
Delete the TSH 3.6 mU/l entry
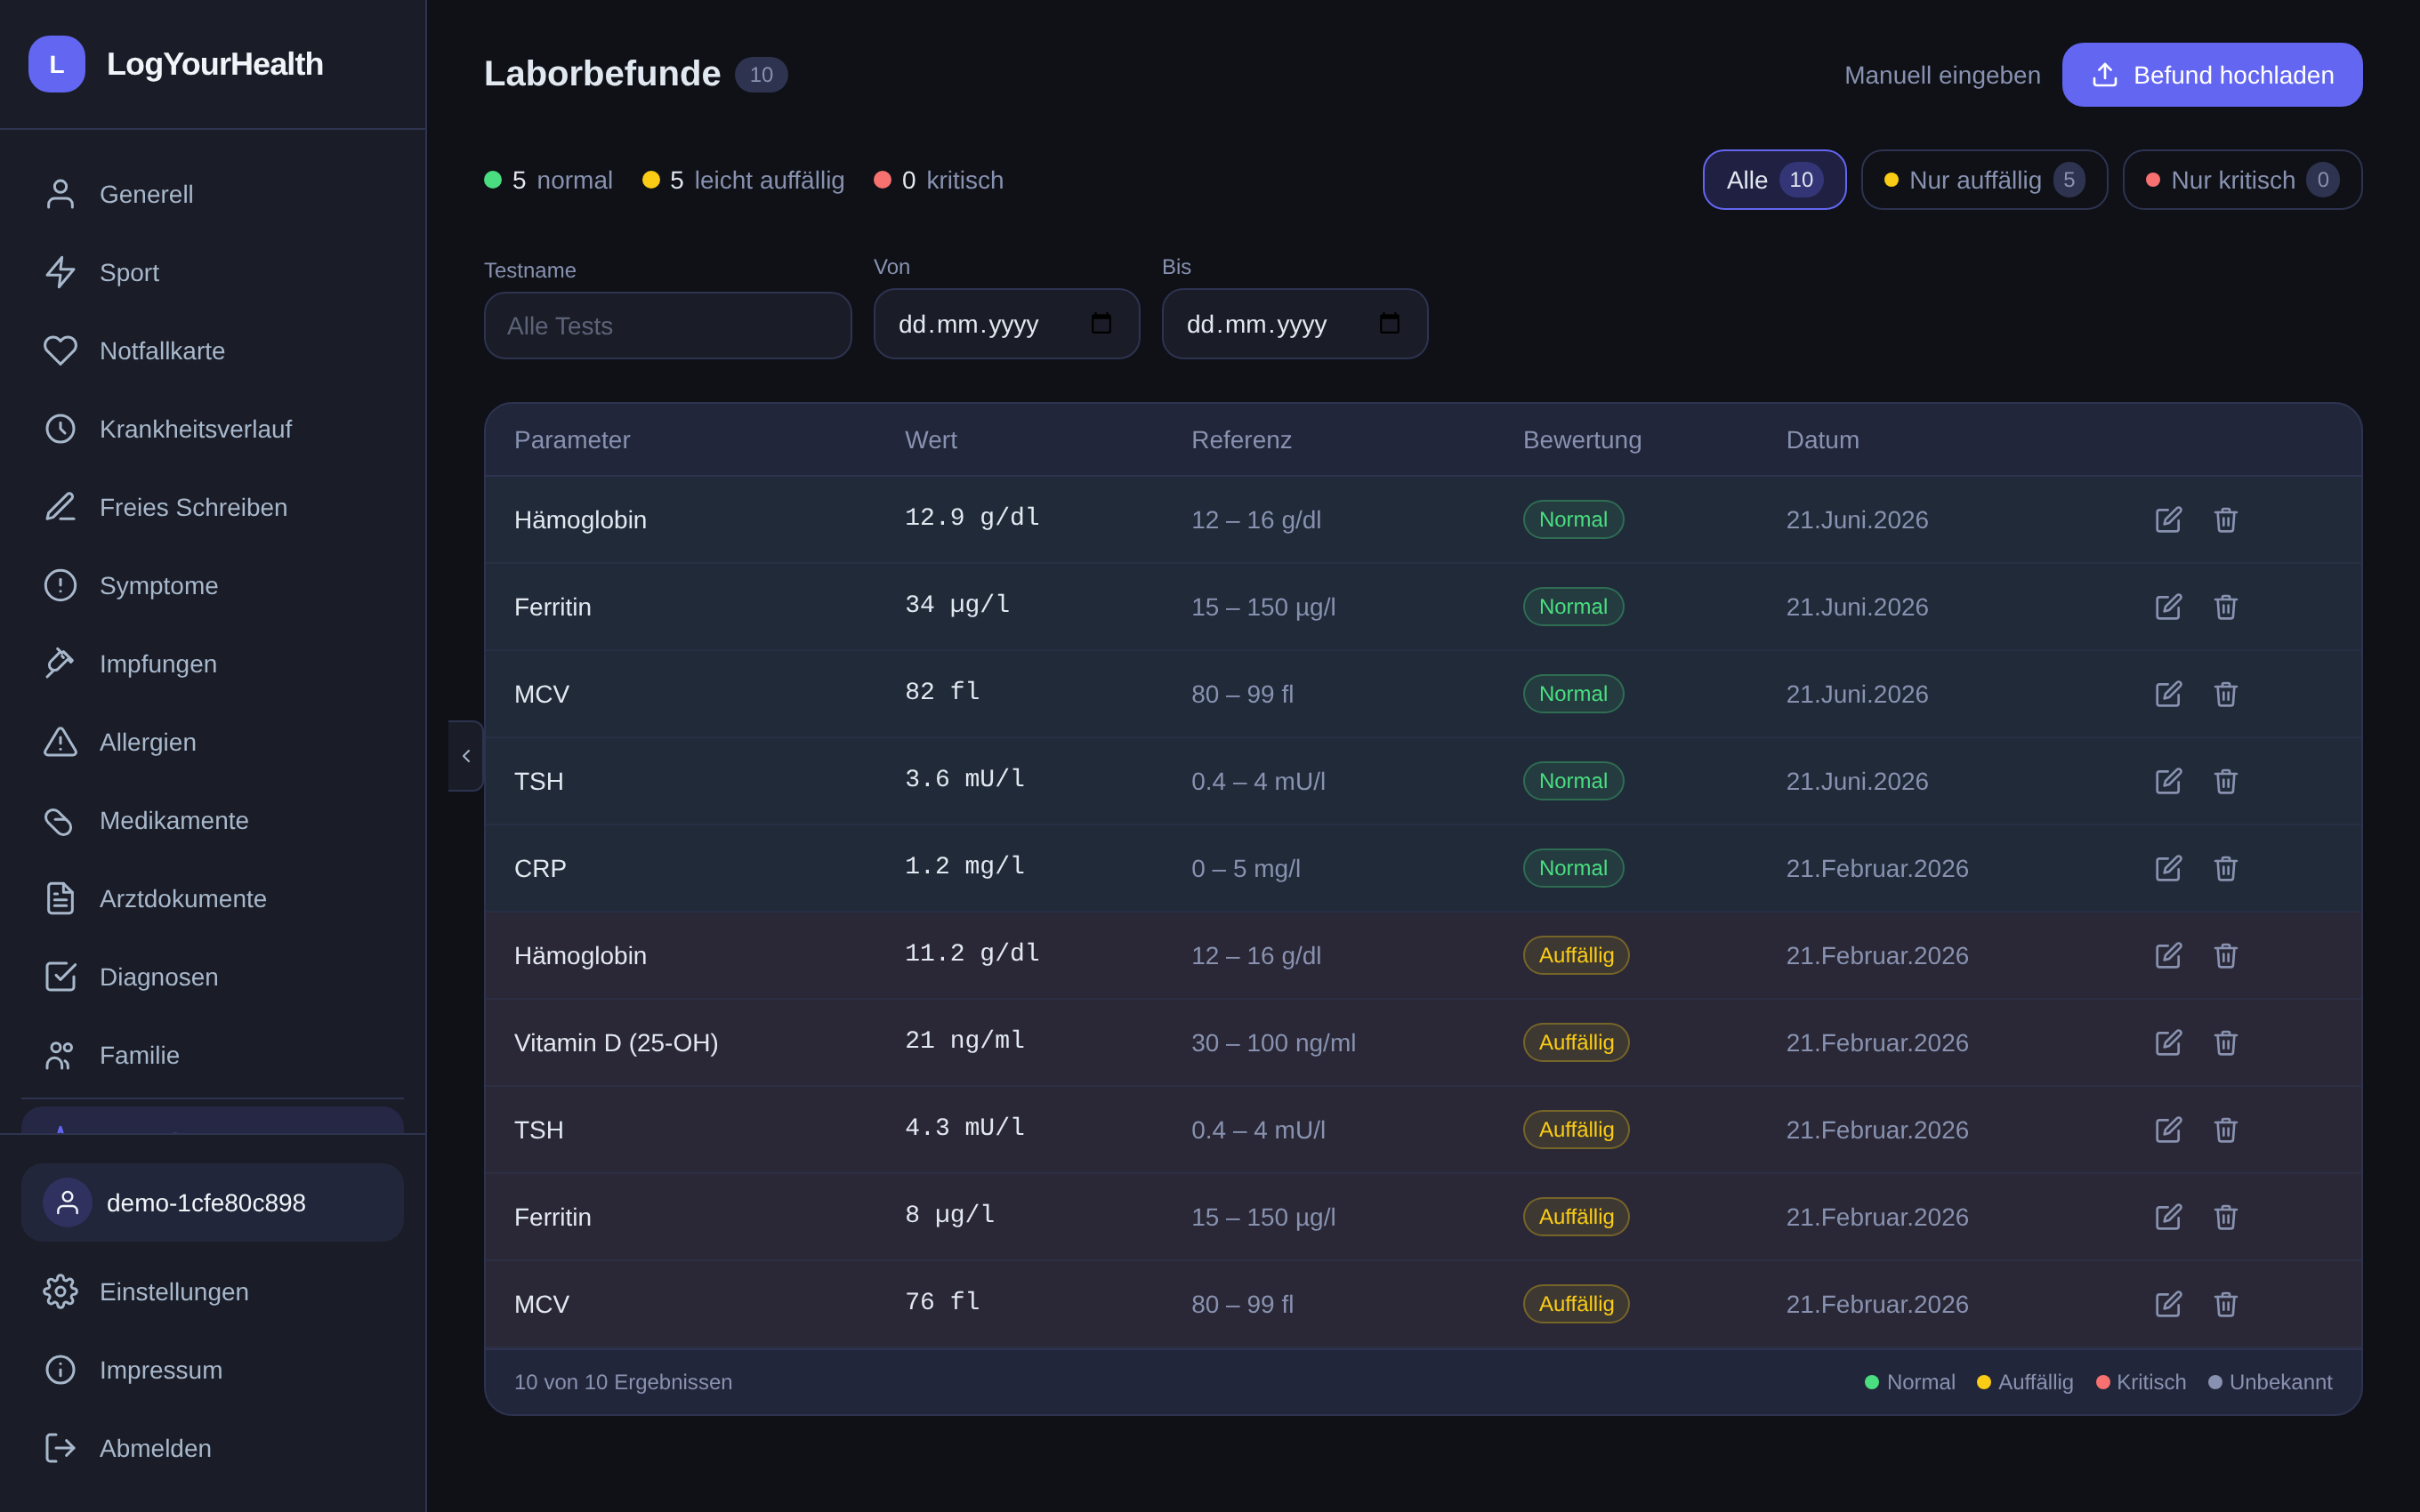[2225, 780]
